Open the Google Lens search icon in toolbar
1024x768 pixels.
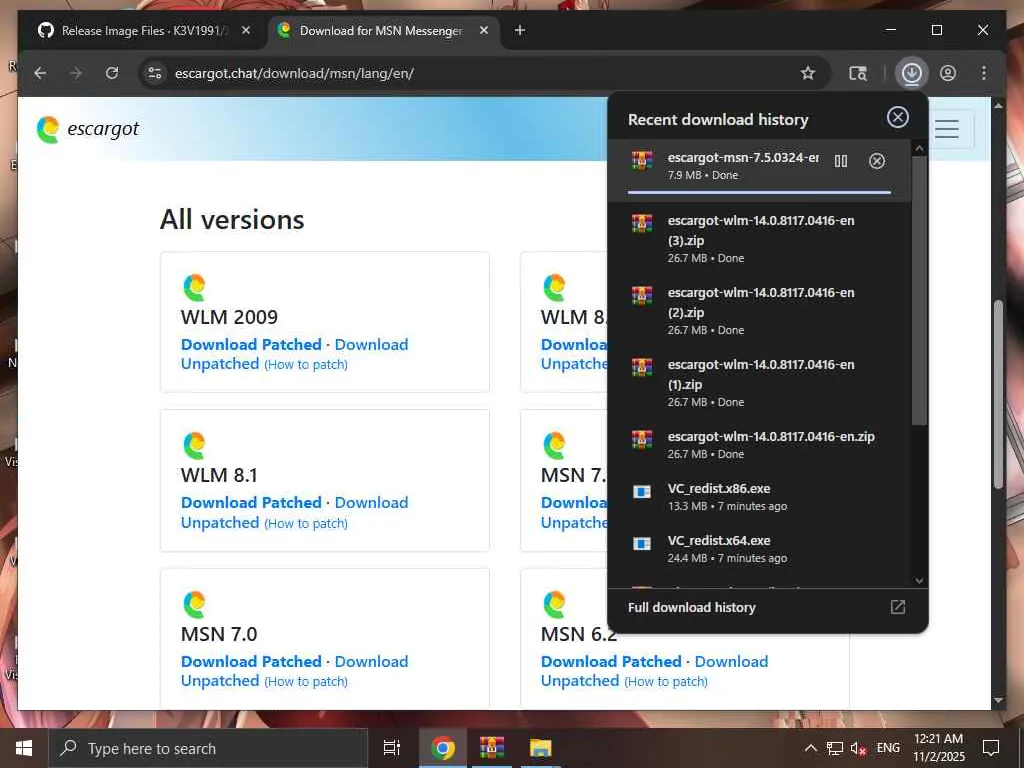[857, 73]
